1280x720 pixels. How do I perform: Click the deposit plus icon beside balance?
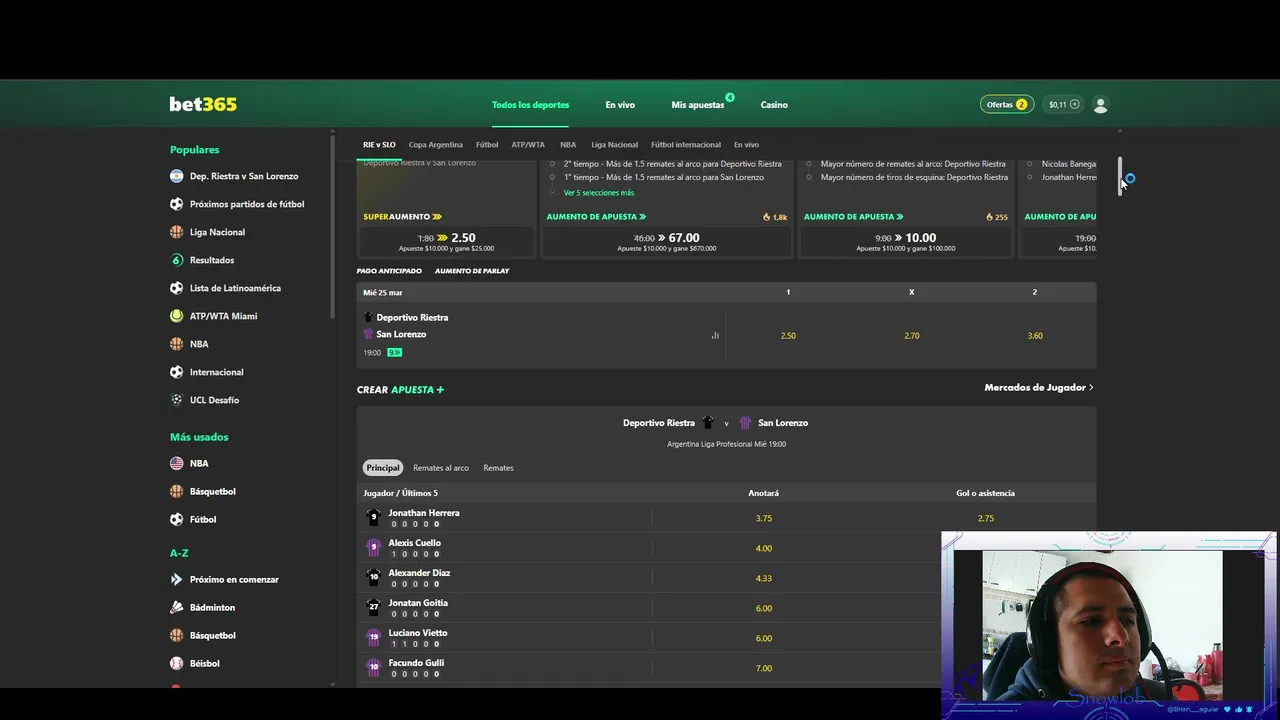pos(1075,104)
